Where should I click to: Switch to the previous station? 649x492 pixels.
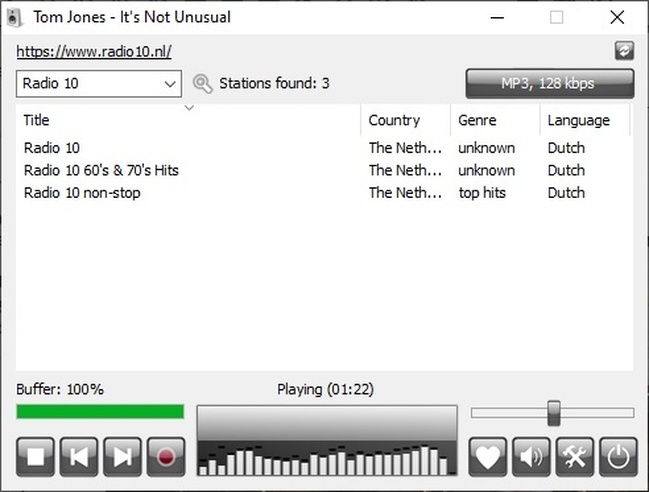79,457
